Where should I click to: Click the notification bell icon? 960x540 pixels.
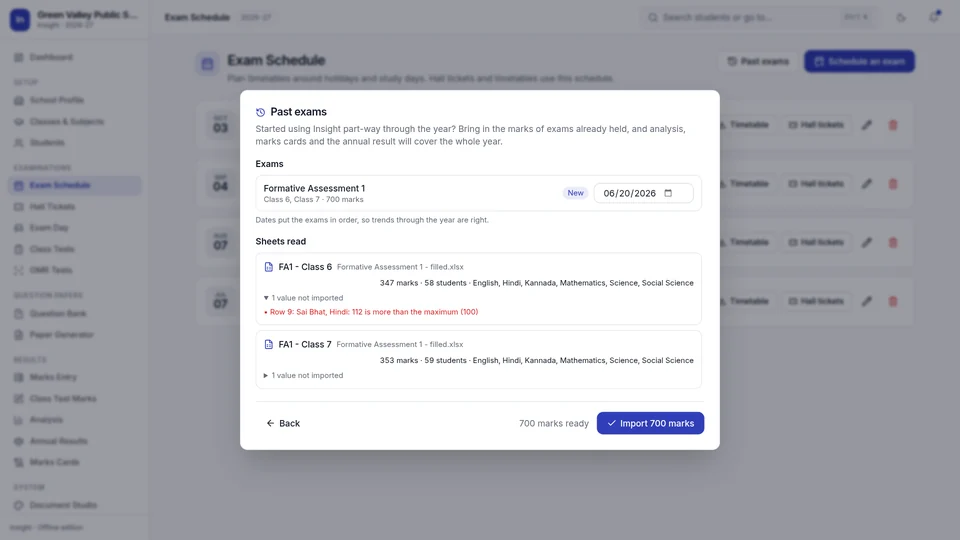[934, 17]
